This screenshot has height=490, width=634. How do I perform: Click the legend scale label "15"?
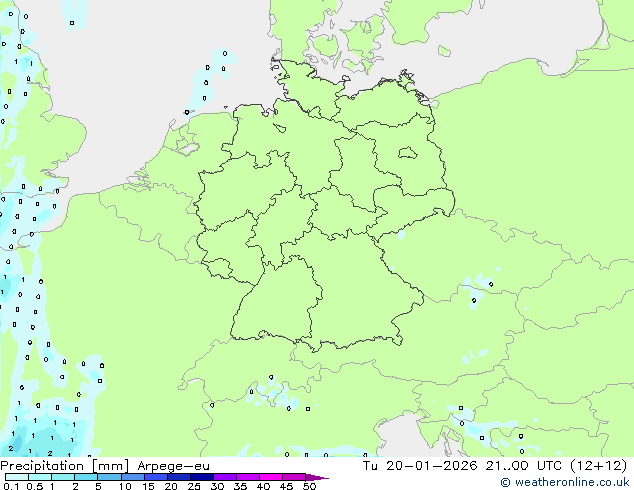[148, 486]
